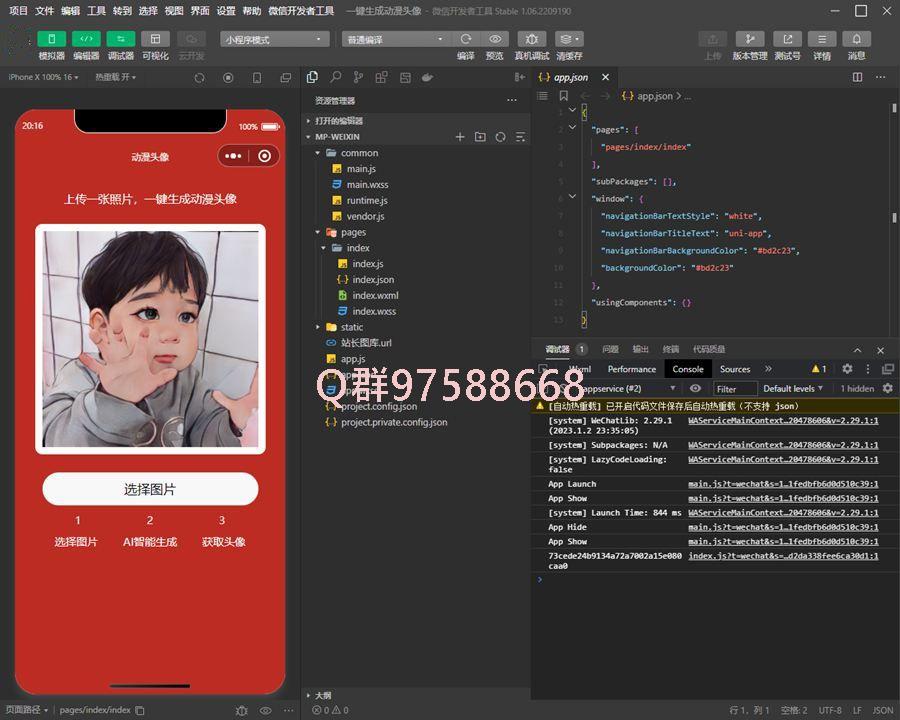The image size is (900, 720).
Task: Start real device debugging
Action: 532,39
